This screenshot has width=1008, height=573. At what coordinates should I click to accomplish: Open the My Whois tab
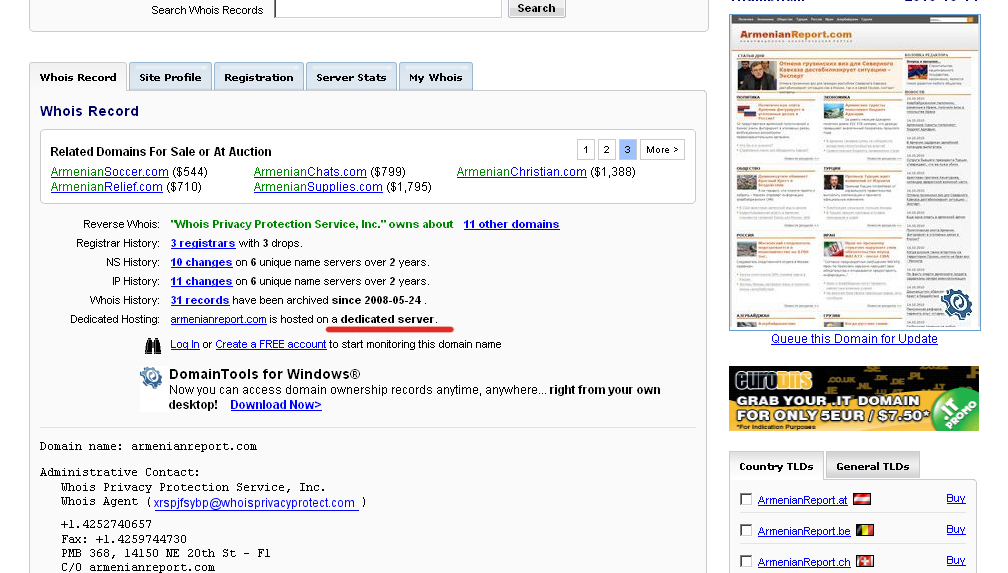[x=436, y=77]
